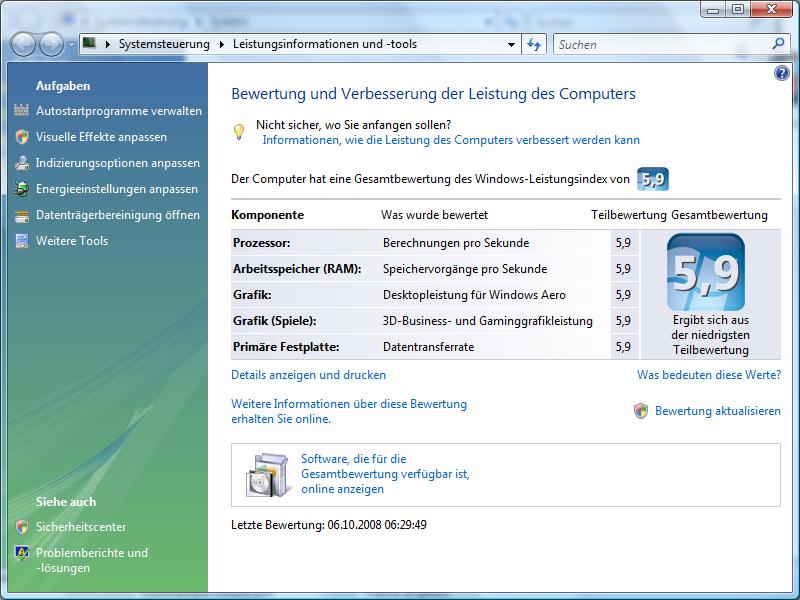Click the light bulb tip icon
The image size is (800, 600).
tap(239, 132)
